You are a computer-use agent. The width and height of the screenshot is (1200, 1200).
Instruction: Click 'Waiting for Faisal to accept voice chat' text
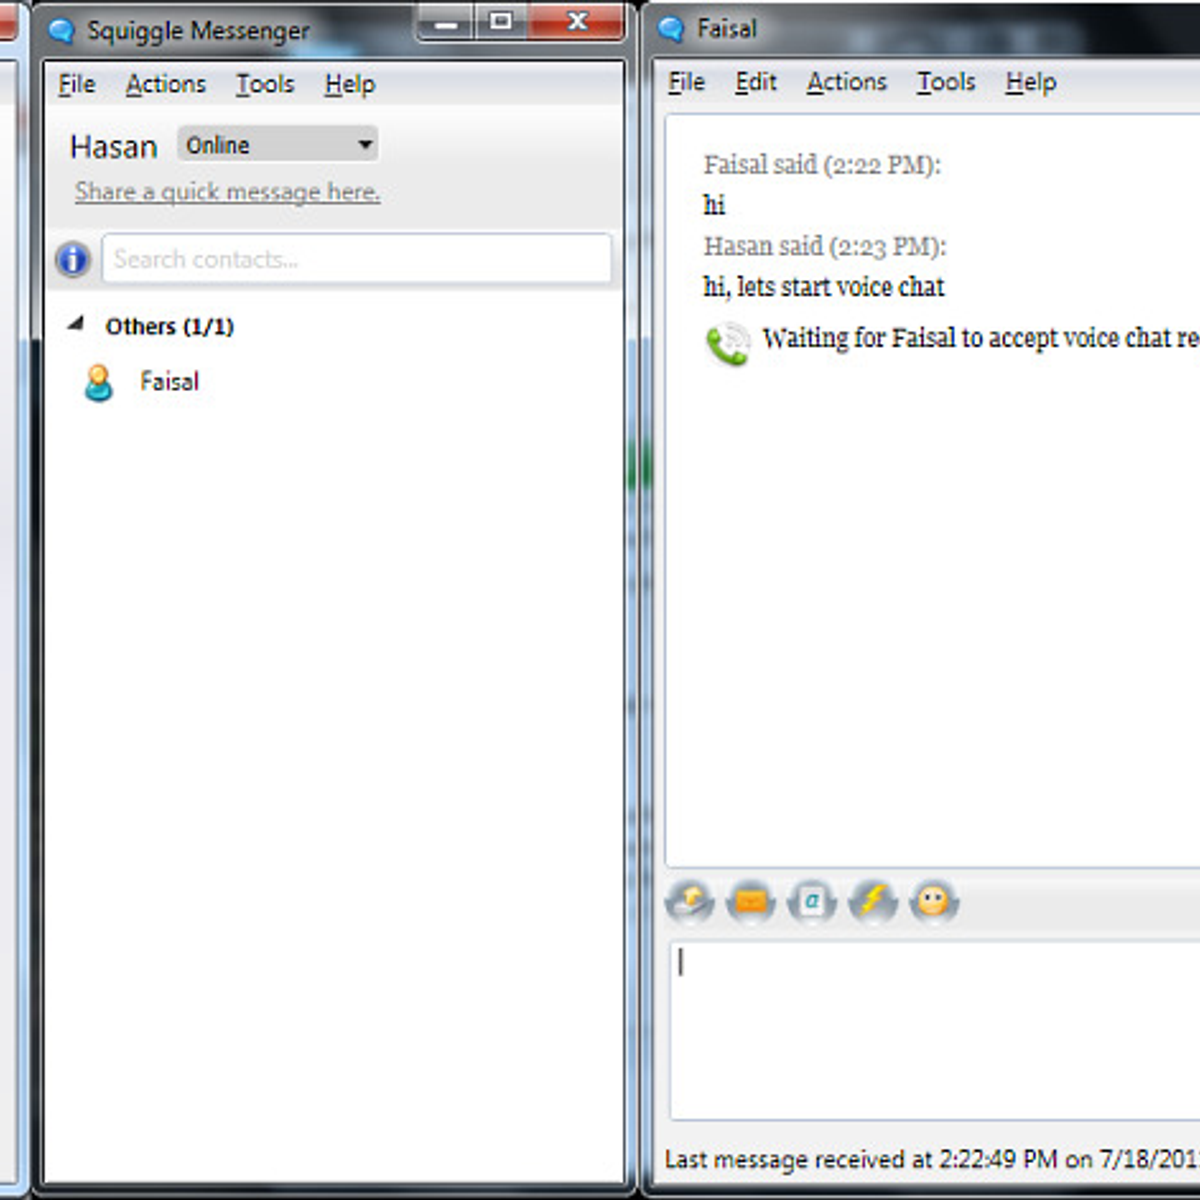coord(980,338)
